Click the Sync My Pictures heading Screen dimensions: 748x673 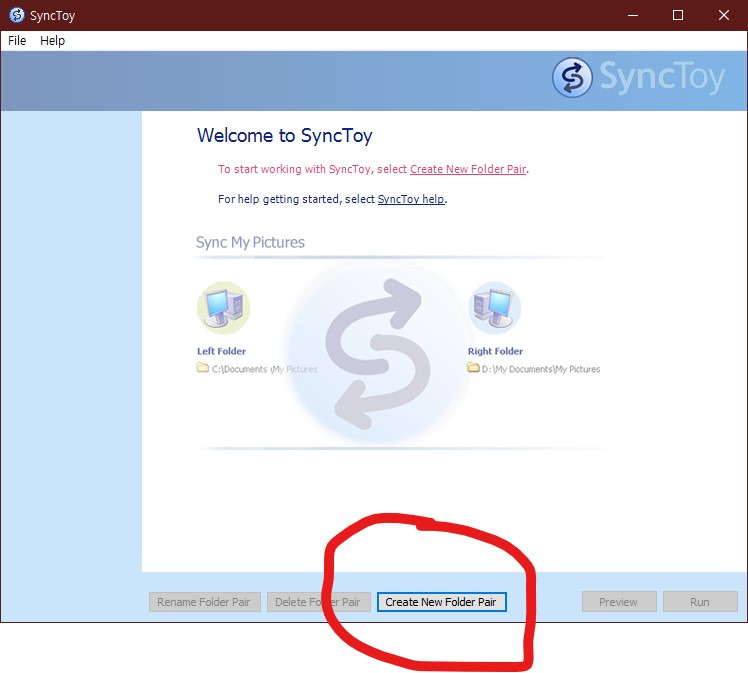tap(250, 242)
